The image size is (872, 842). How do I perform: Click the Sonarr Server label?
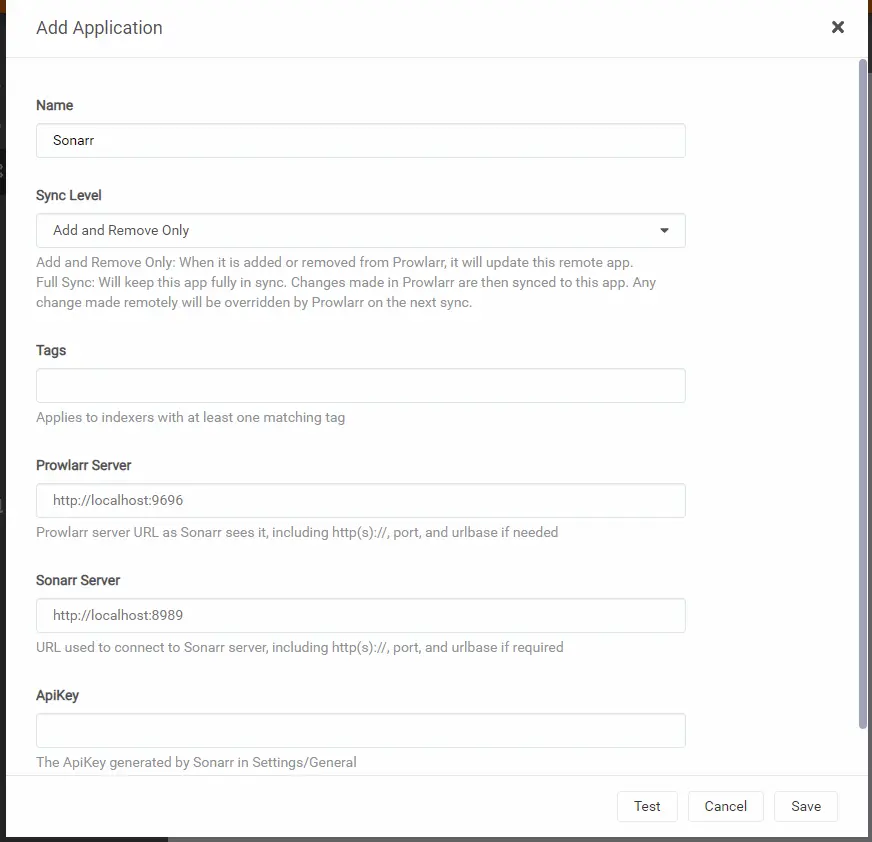[78, 580]
